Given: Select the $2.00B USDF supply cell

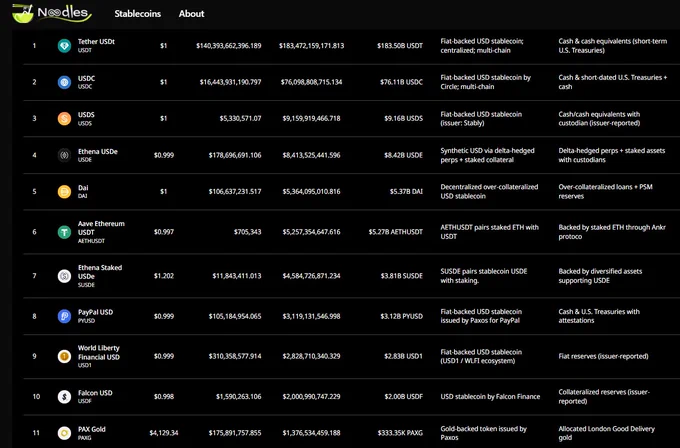Looking at the screenshot, I should pos(403,396).
